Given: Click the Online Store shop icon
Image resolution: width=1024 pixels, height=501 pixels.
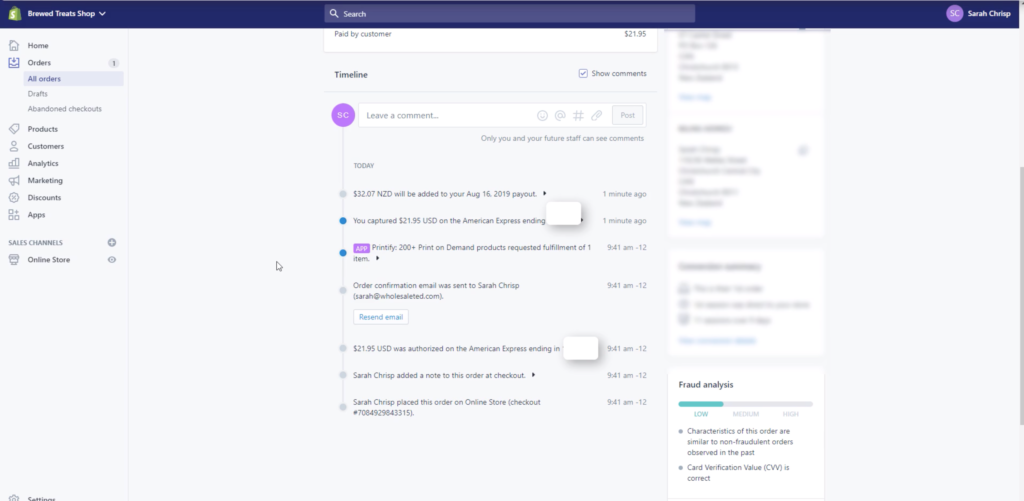Looking at the screenshot, I should pos(14,259).
